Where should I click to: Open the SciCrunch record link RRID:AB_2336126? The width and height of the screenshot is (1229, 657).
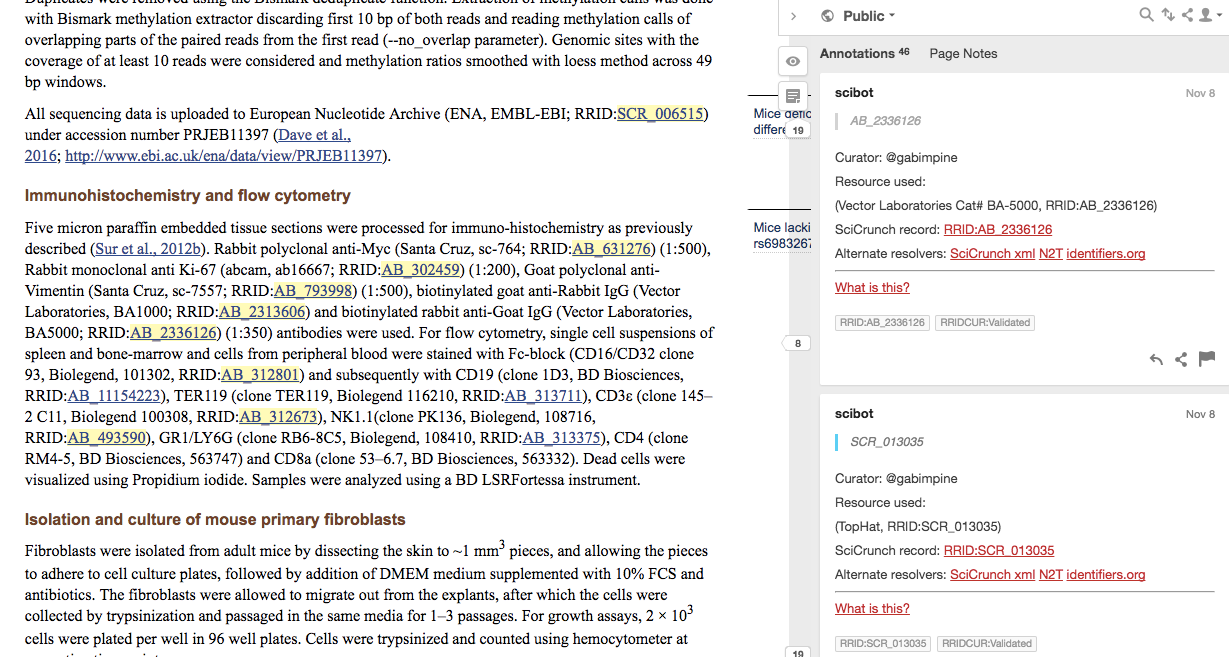998,229
